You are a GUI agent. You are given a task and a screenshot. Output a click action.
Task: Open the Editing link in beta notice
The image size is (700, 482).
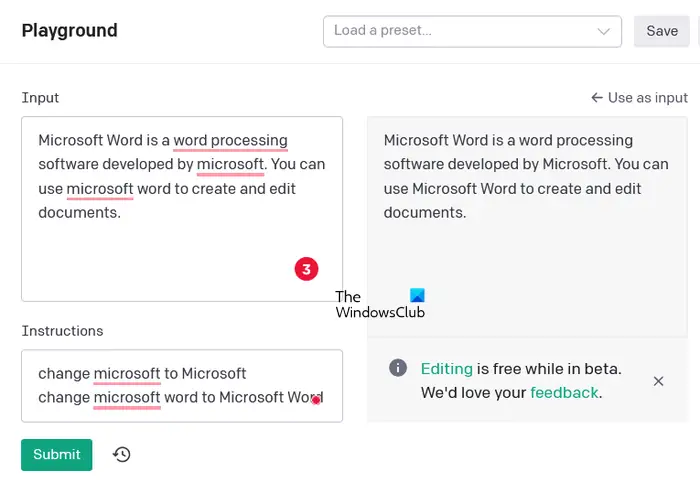446,369
